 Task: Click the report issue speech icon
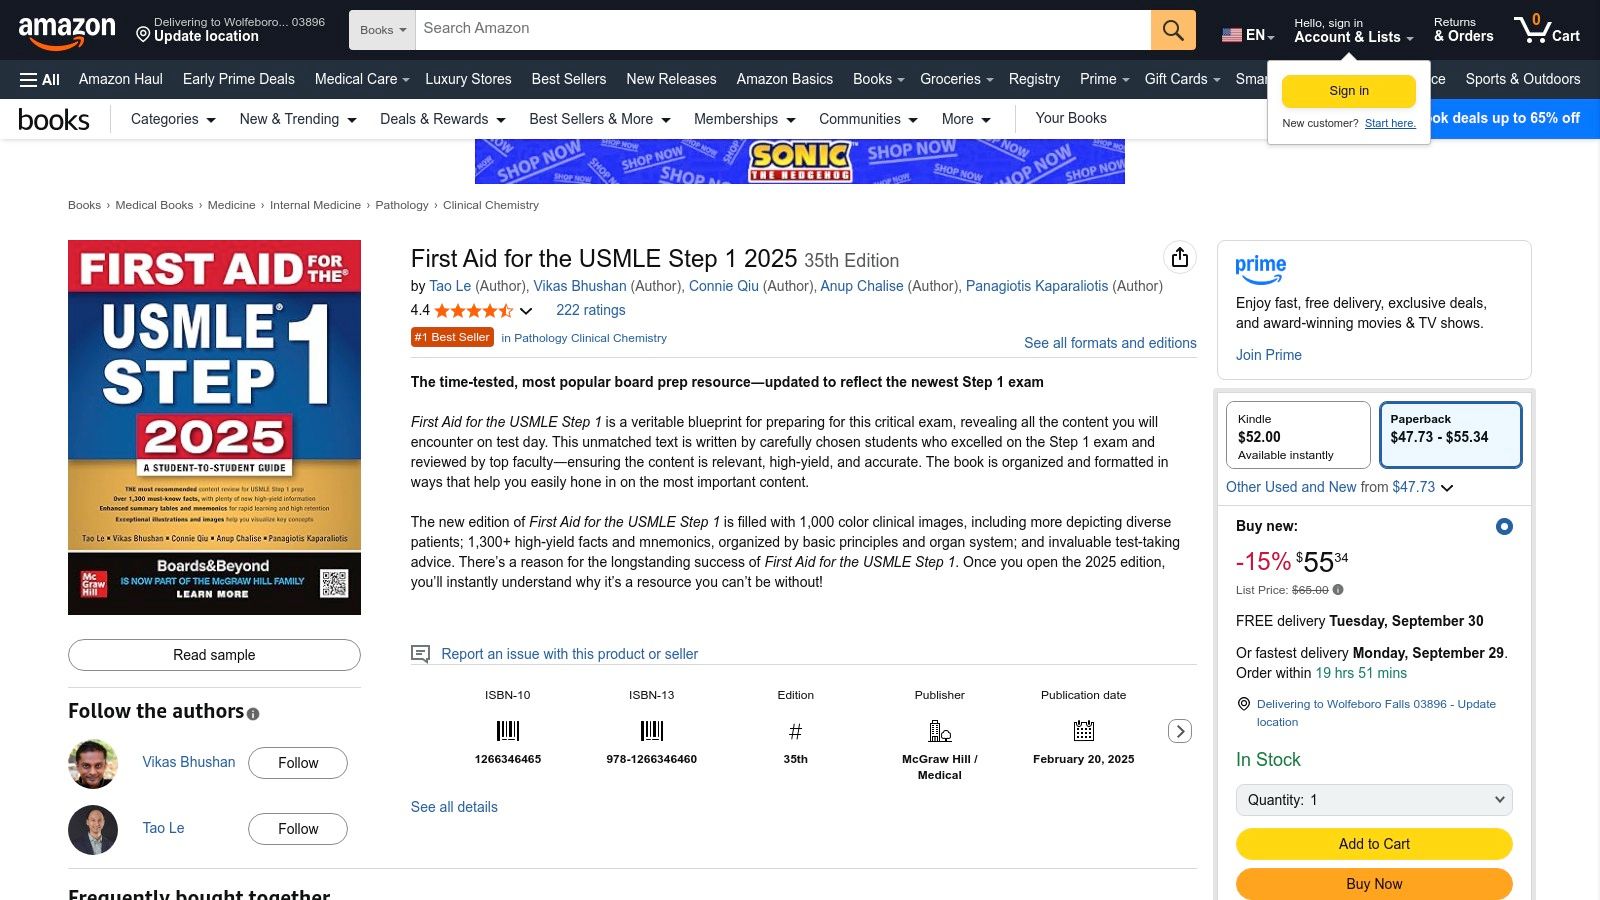420,654
